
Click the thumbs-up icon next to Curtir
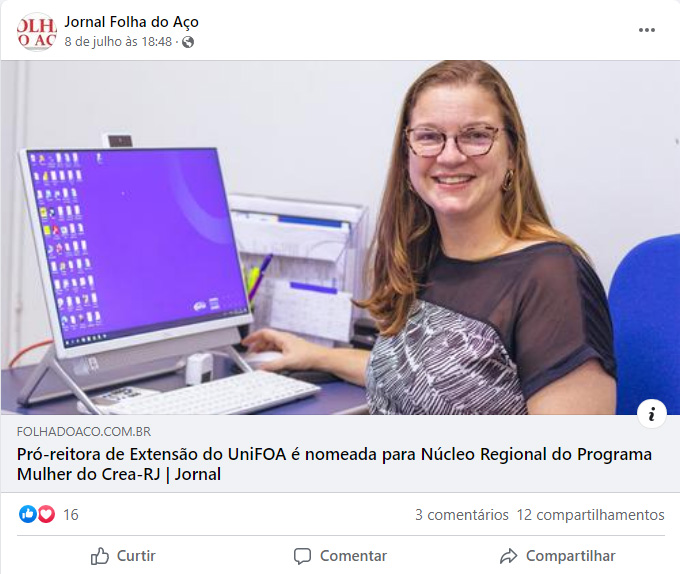(x=100, y=556)
